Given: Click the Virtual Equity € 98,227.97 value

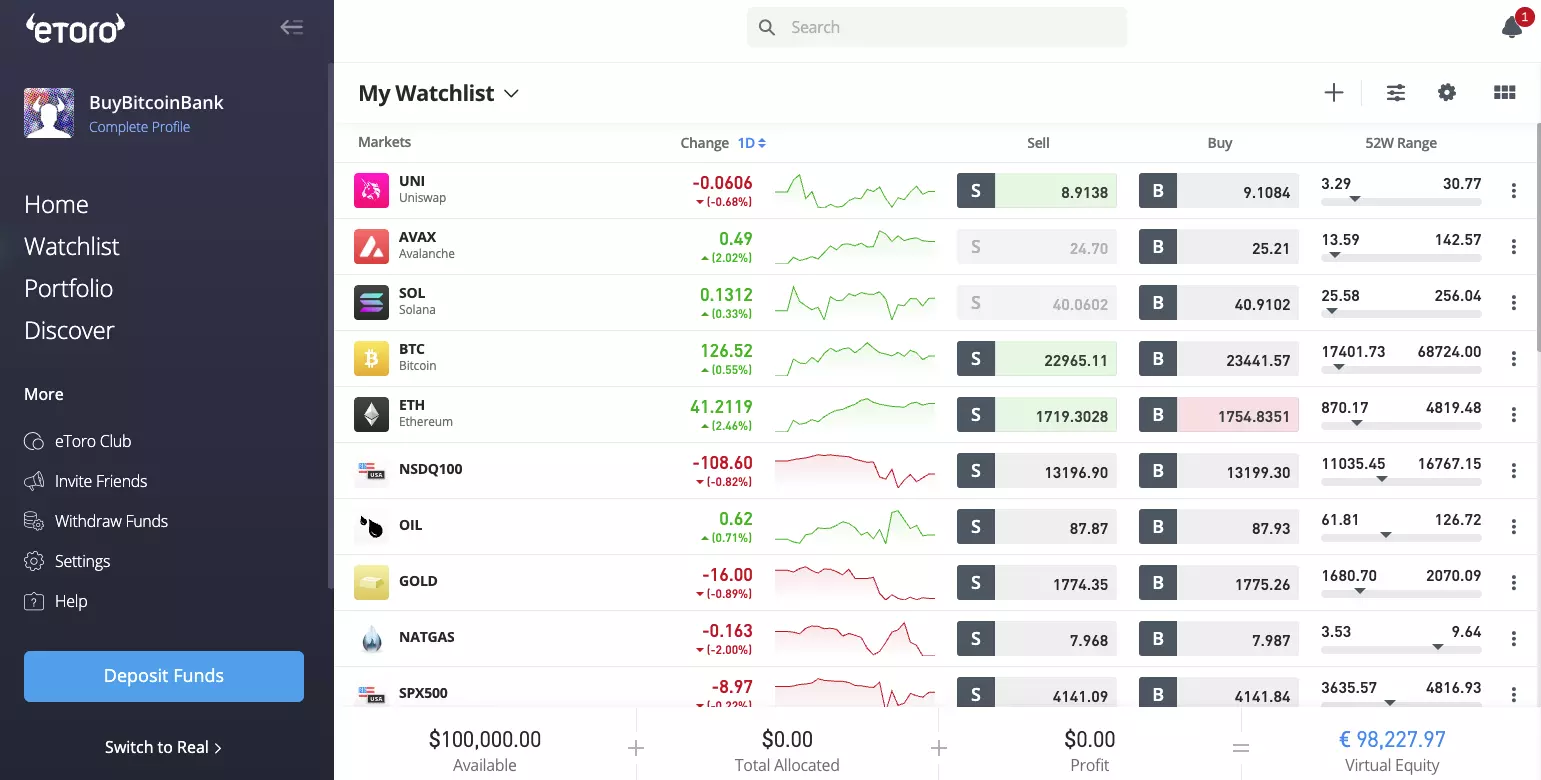Looking at the screenshot, I should [x=1392, y=740].
